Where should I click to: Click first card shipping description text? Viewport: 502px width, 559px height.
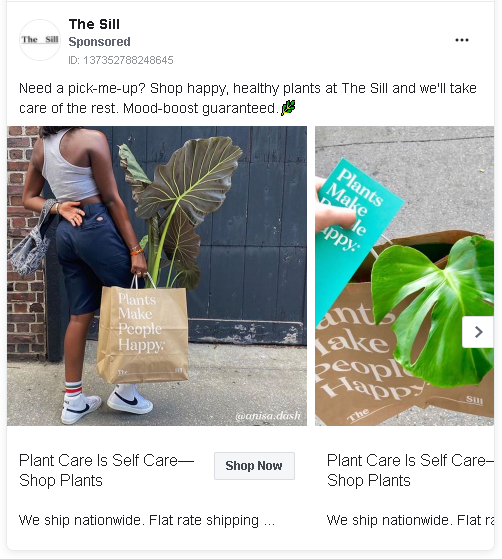pos(147,520)
